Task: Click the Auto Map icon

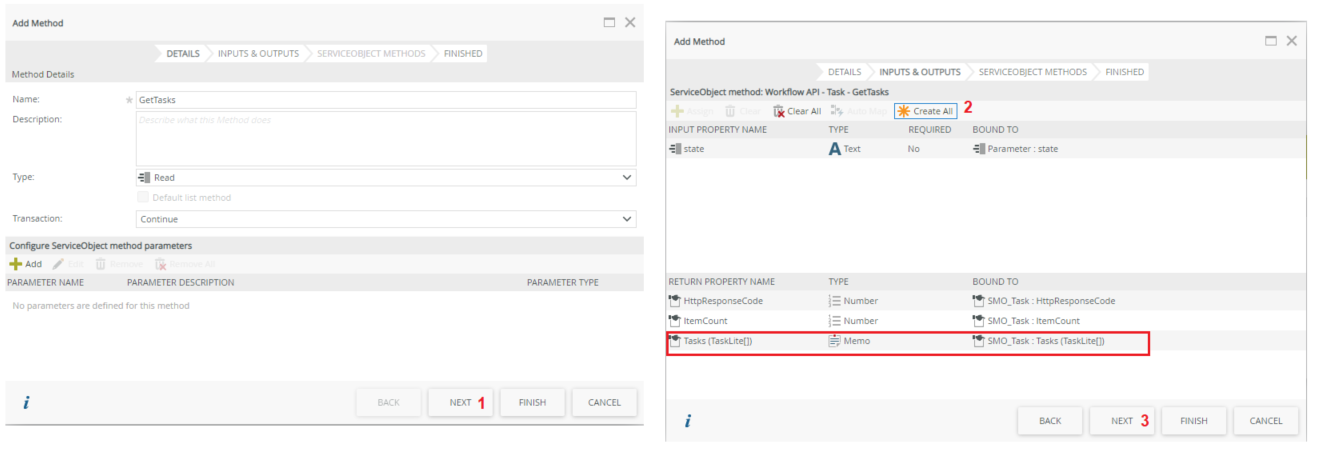Action: [x=836, y=111]
